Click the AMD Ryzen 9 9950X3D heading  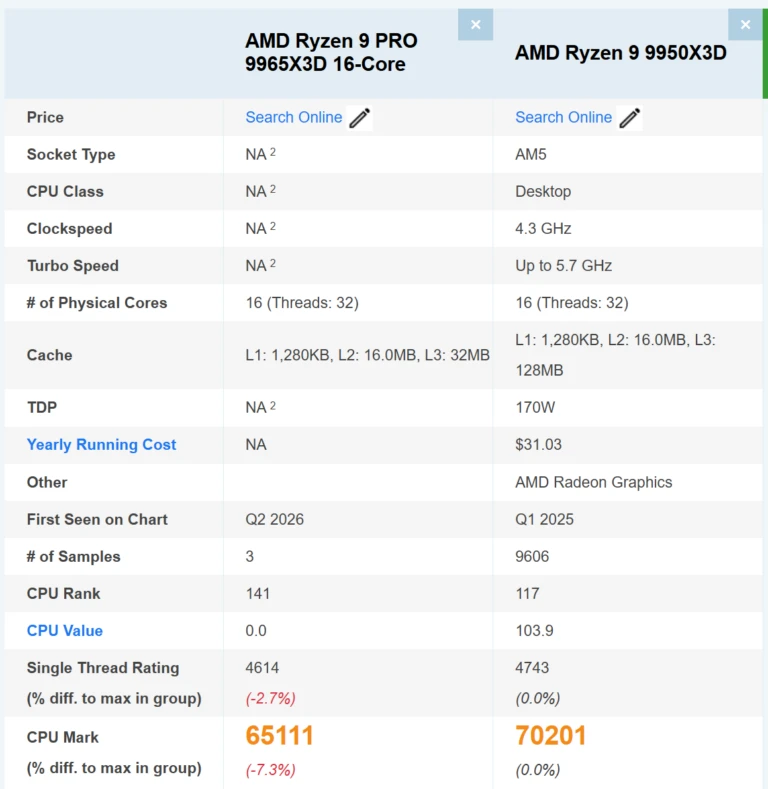click(621, 53)
